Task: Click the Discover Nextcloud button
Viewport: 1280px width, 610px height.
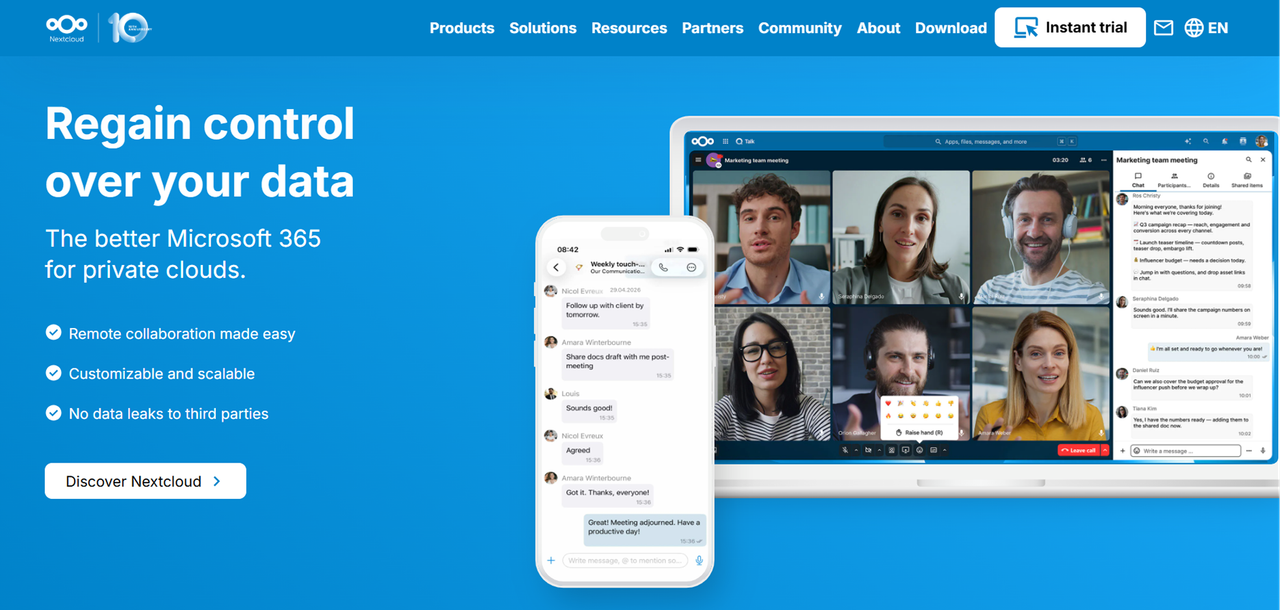Action: click(x=145, y=481)
